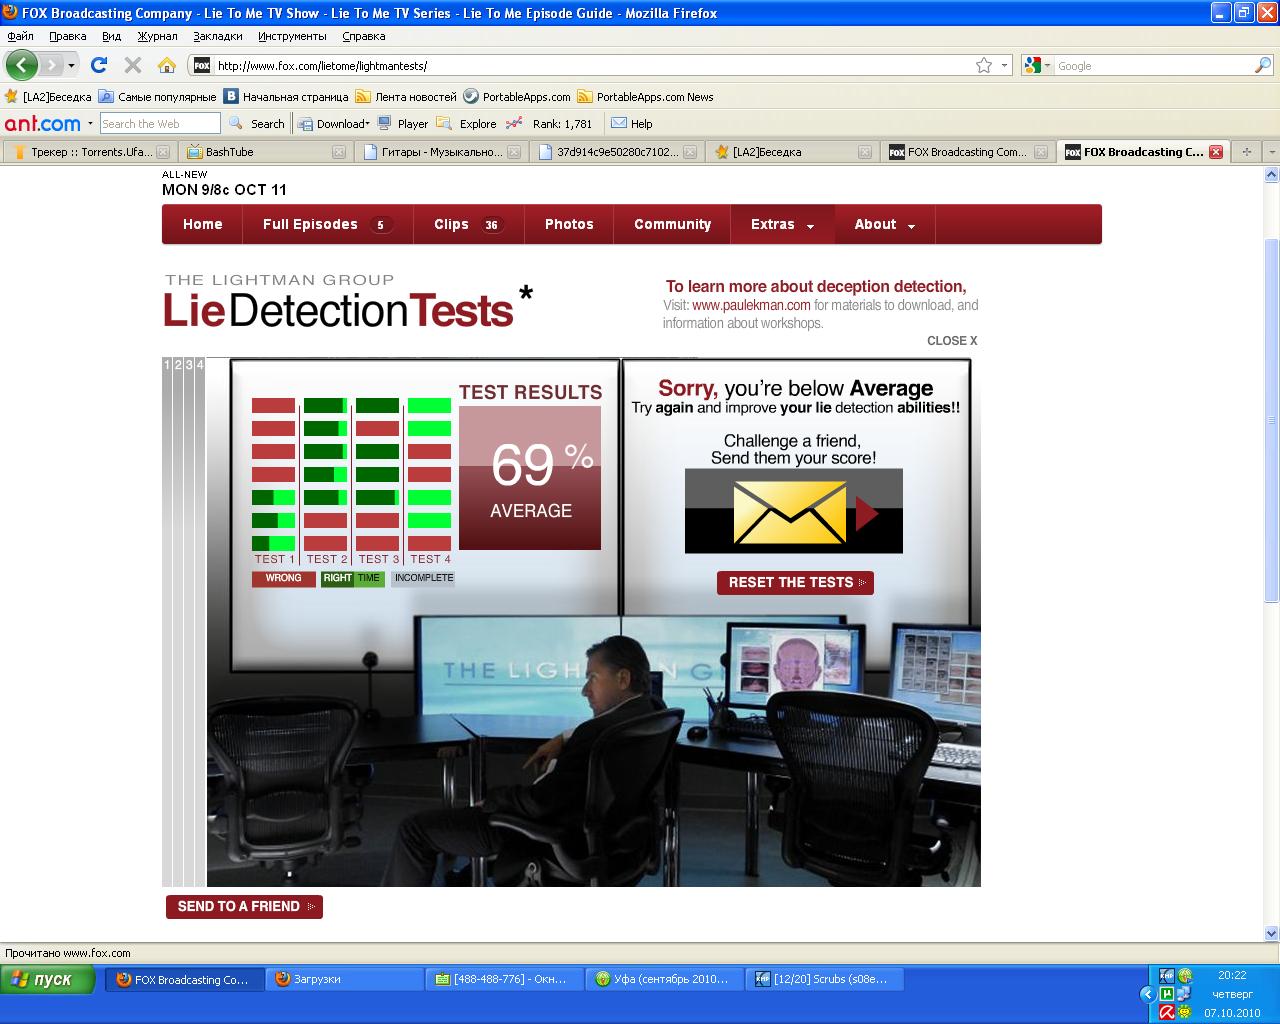
Task: Open the Правка menu
Action: pos(67,36)
